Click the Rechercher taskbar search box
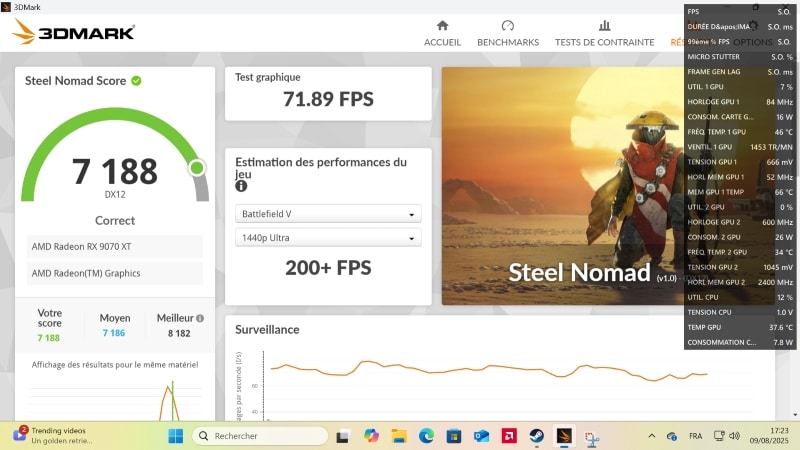The image size is (800, 450). tap(260, 436)
